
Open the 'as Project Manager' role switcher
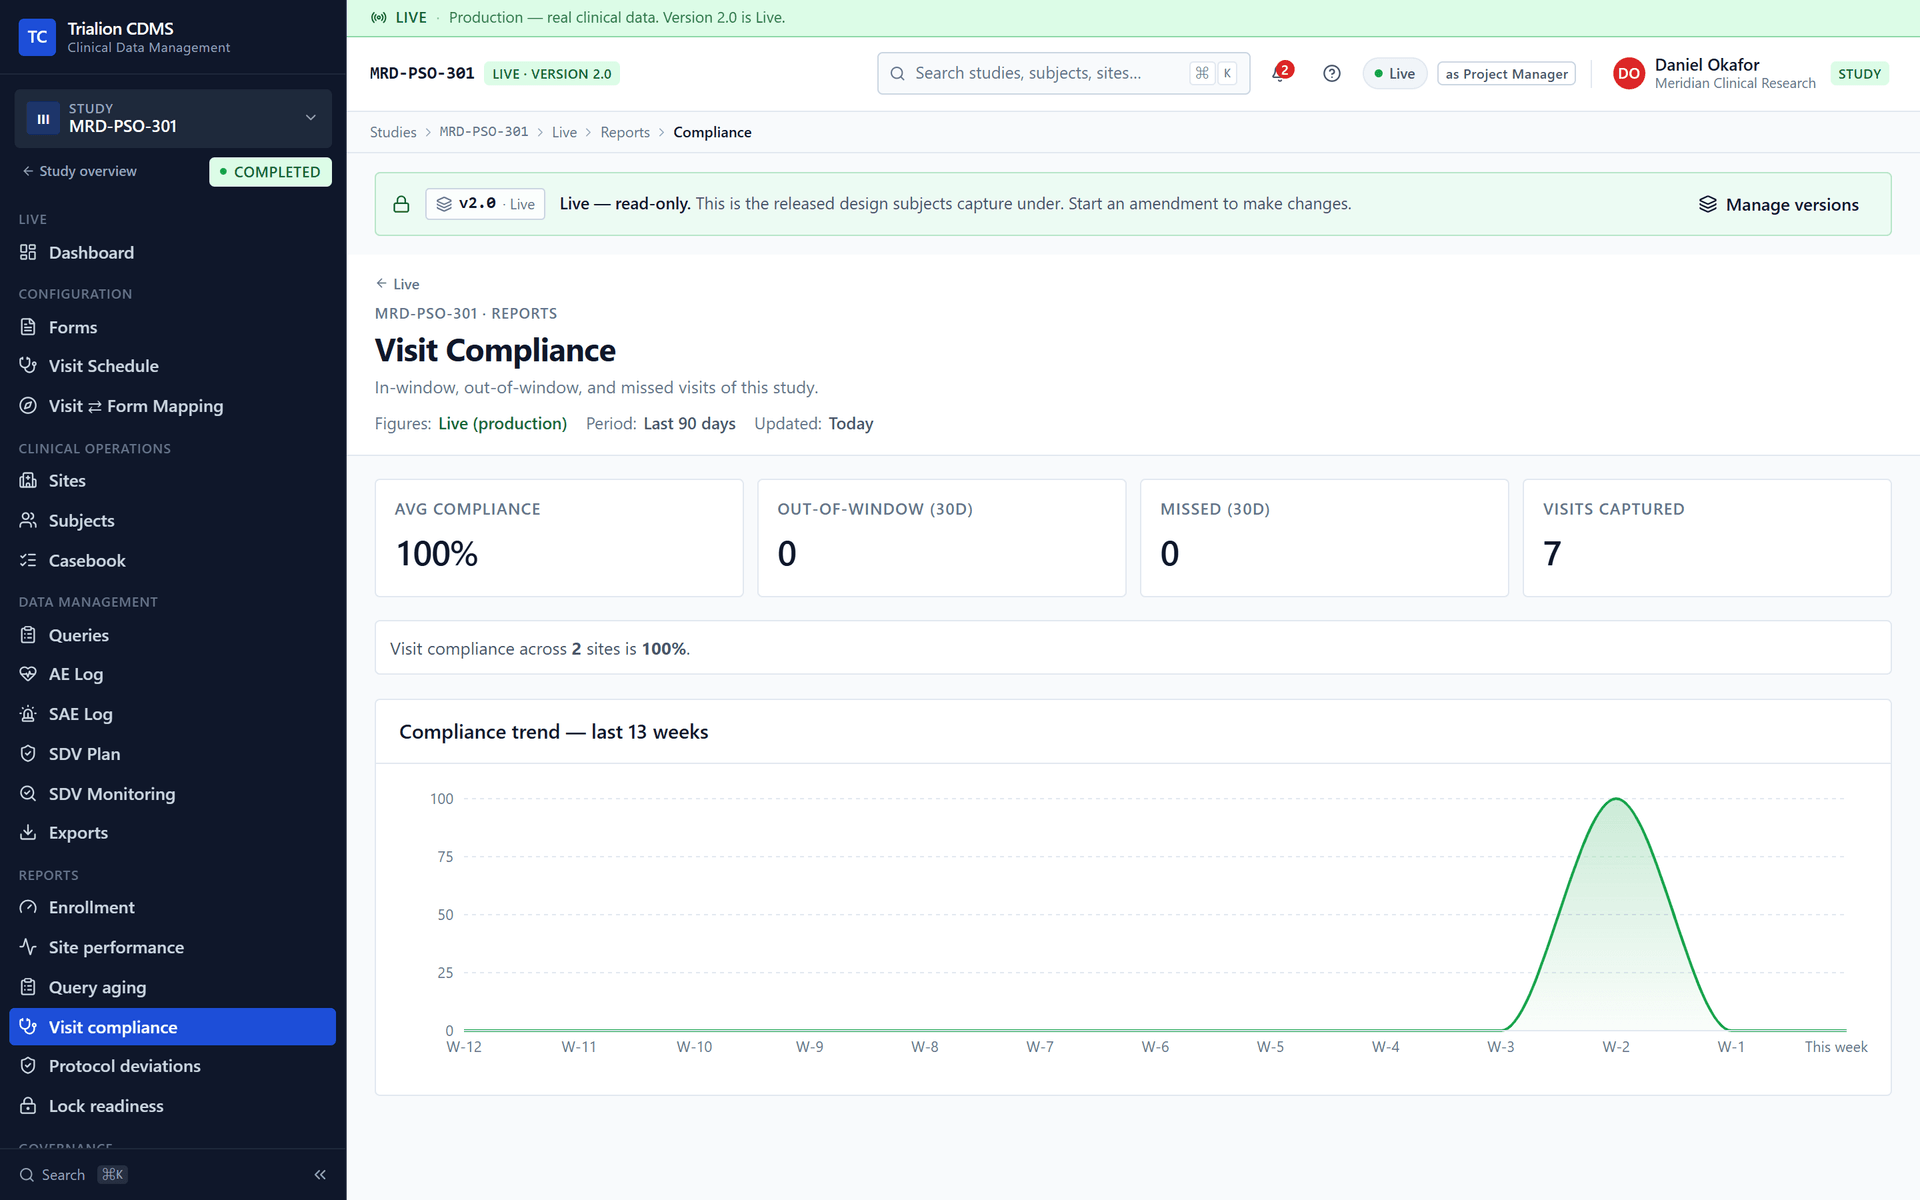click(x=1506, y=74)
